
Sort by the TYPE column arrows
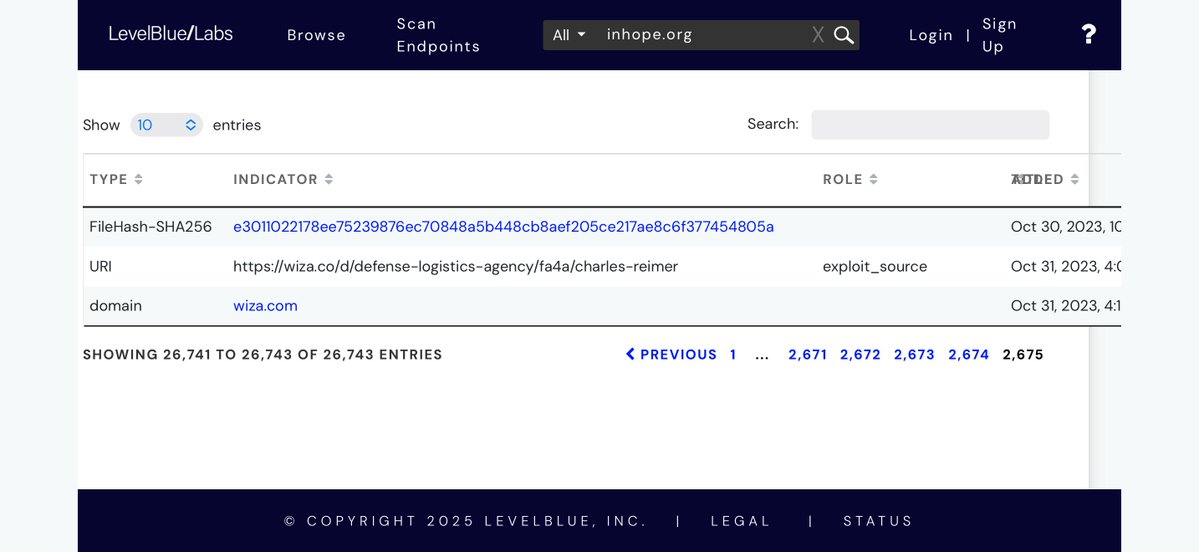(139, 180)
